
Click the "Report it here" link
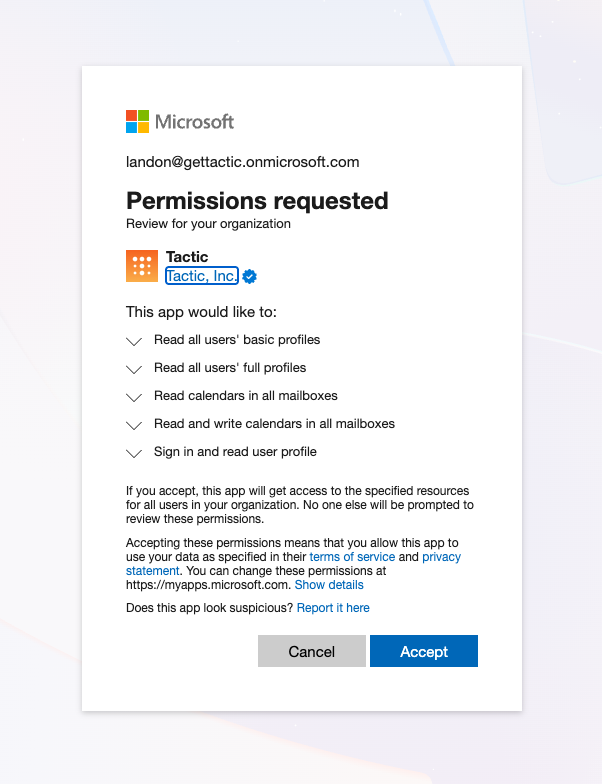[333, 608]
